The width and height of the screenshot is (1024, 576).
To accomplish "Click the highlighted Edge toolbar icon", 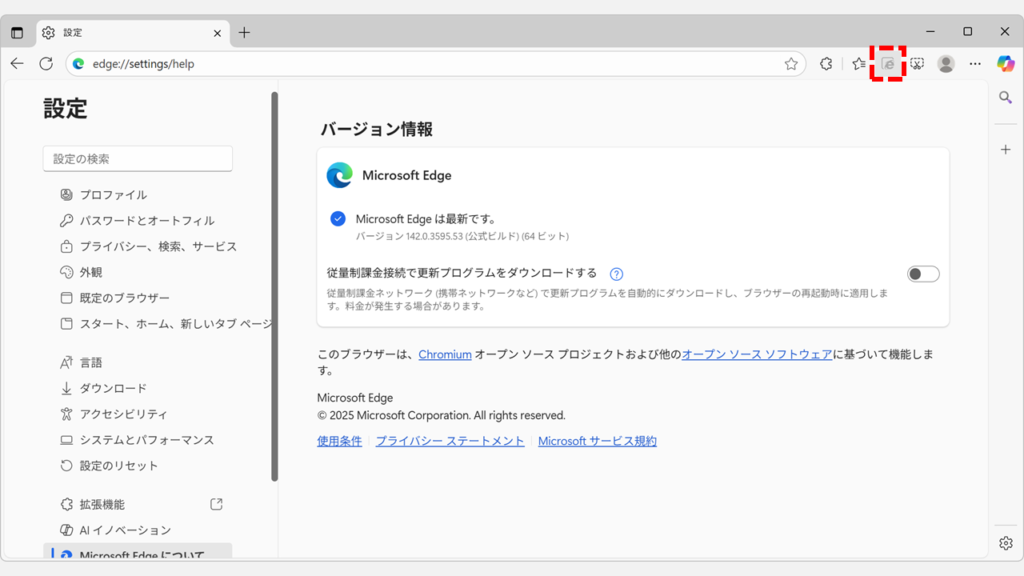I will pos(889,63).
